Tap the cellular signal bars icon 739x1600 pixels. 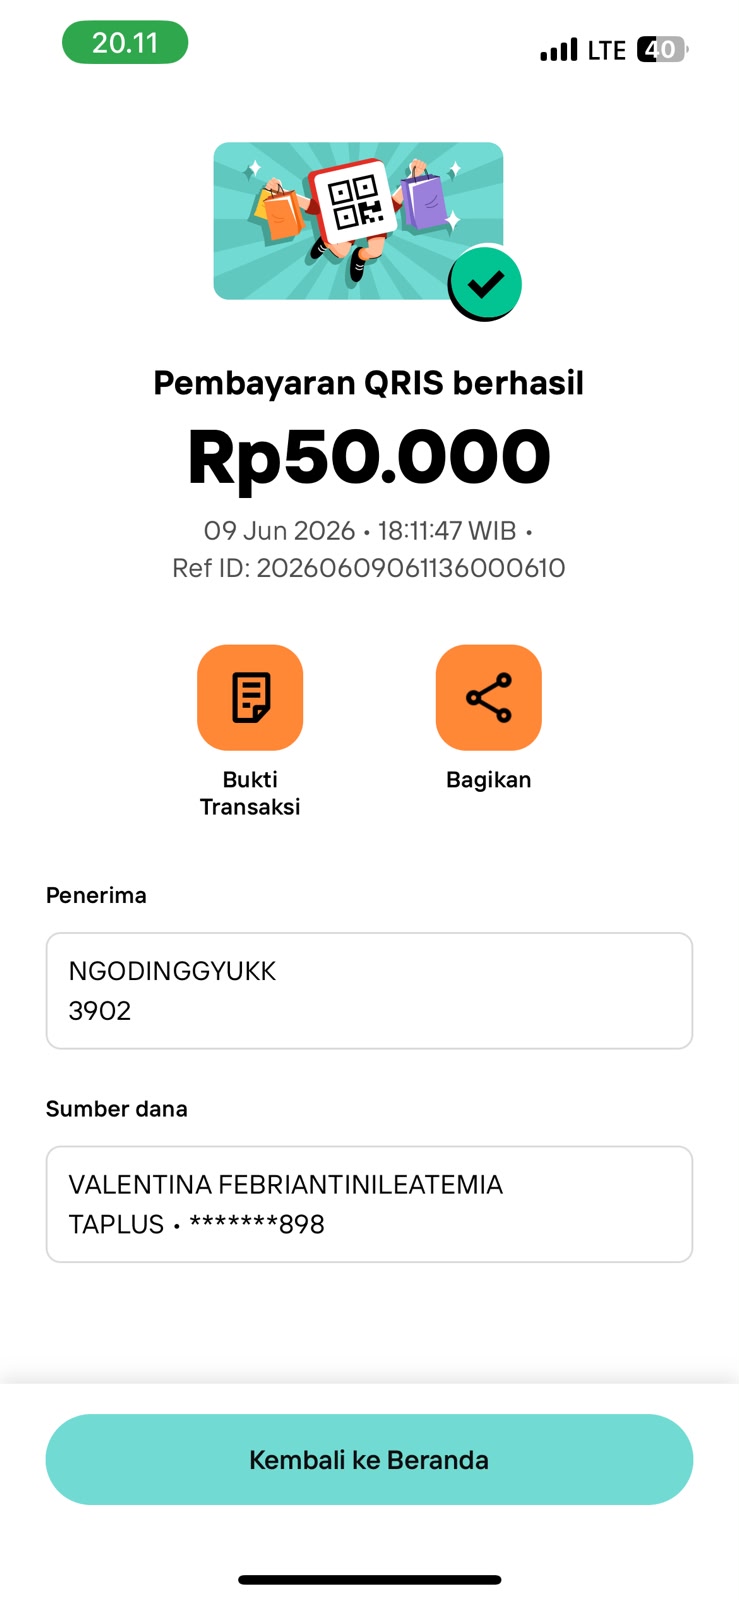pyautogui.click(x=559, y=50)
